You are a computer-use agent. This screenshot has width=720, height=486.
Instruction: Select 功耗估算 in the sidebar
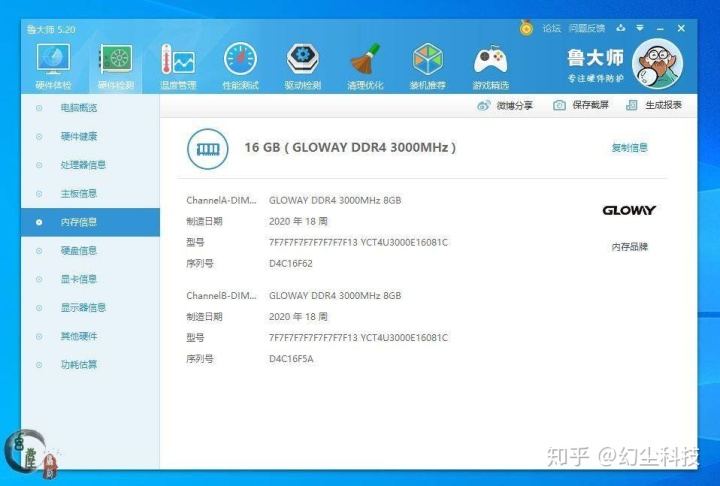tap(90, 364)
